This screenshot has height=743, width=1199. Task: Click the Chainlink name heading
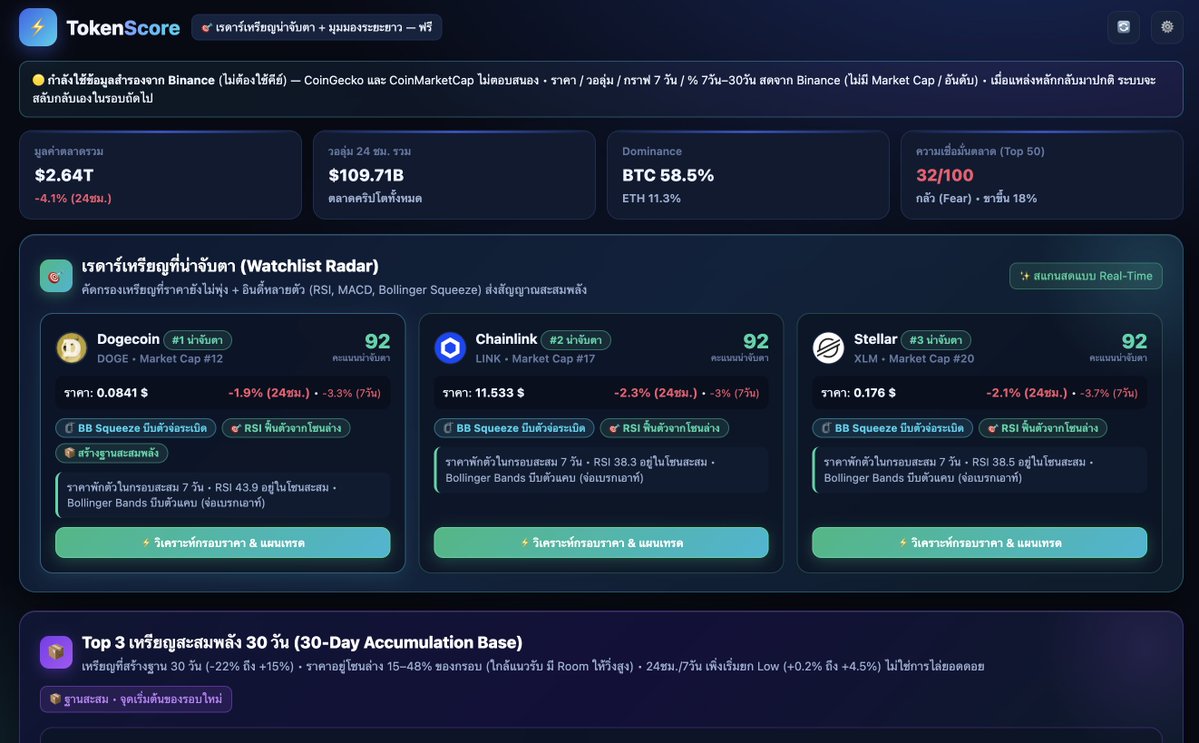(506, 339)
